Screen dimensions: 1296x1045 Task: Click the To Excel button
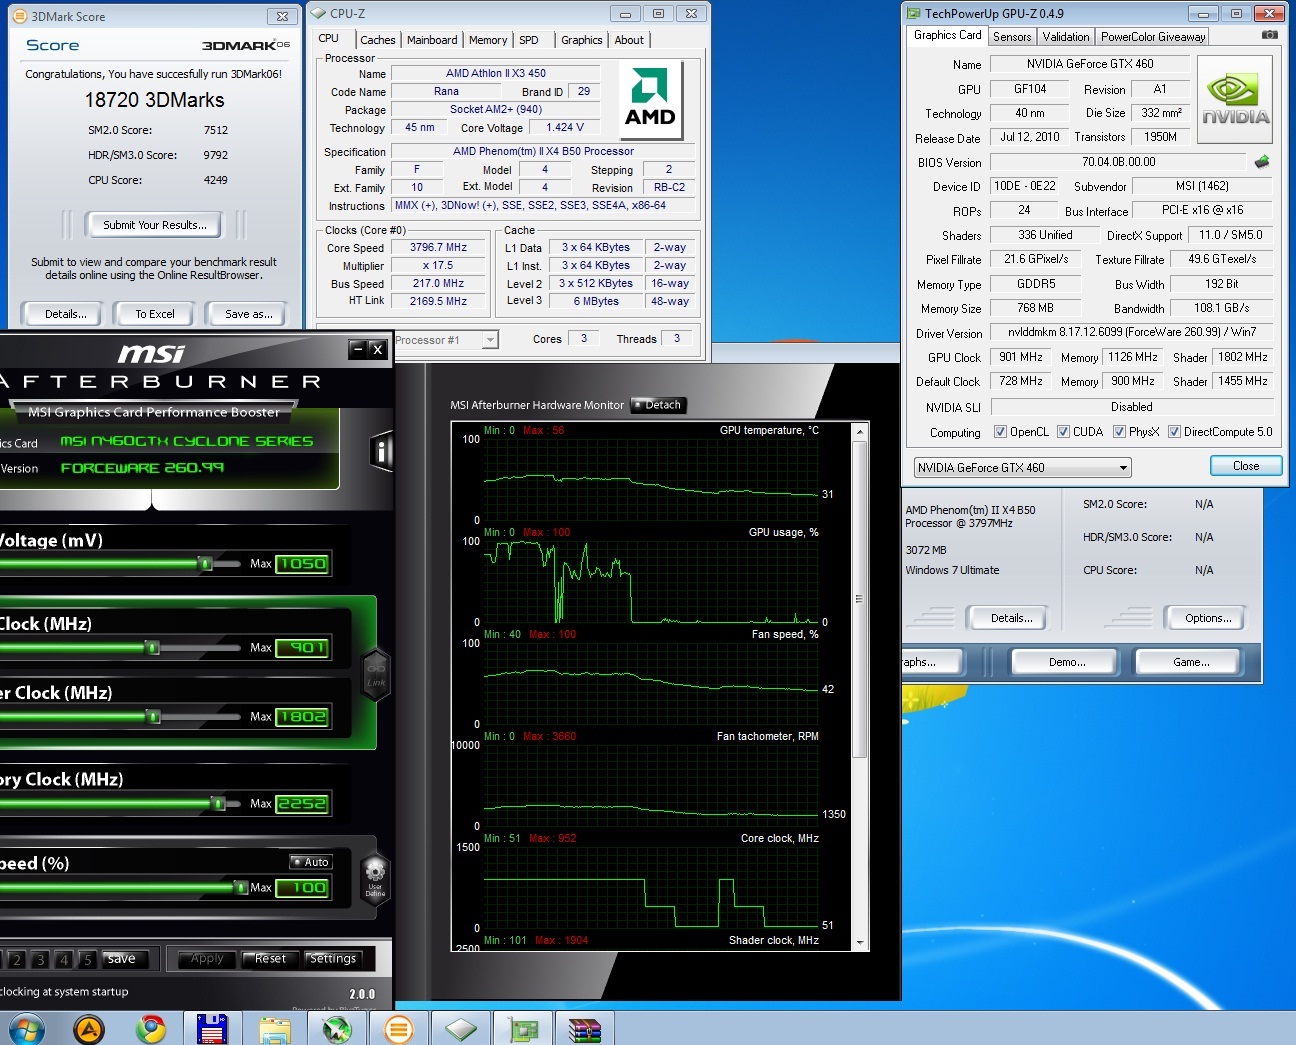155,314
